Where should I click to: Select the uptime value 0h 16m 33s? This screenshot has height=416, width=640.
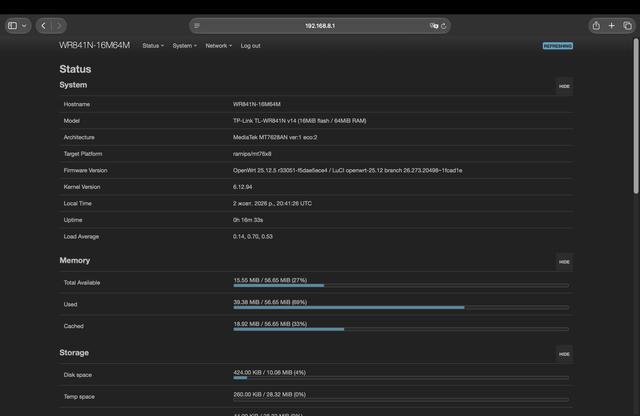[248, 220]
